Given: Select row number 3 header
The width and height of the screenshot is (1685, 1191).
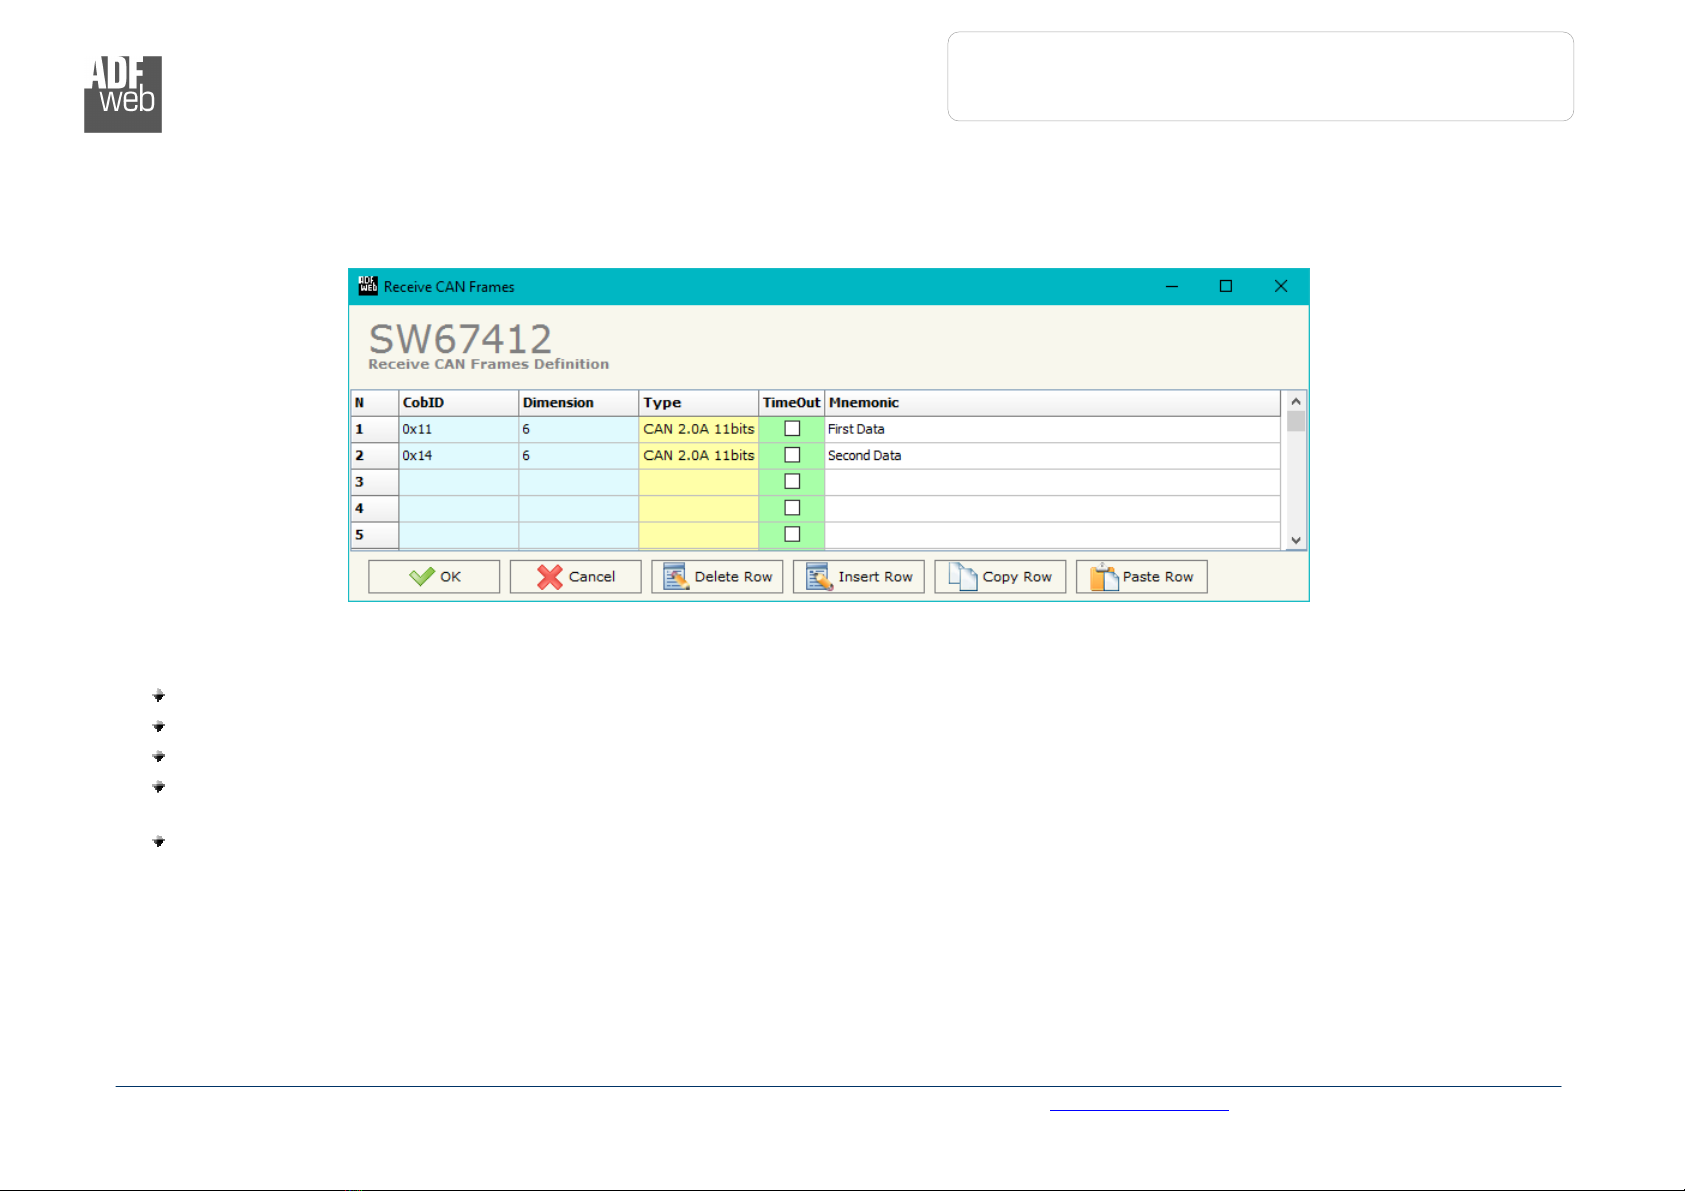Looking at the screenshot, I should tap(374, 482).
